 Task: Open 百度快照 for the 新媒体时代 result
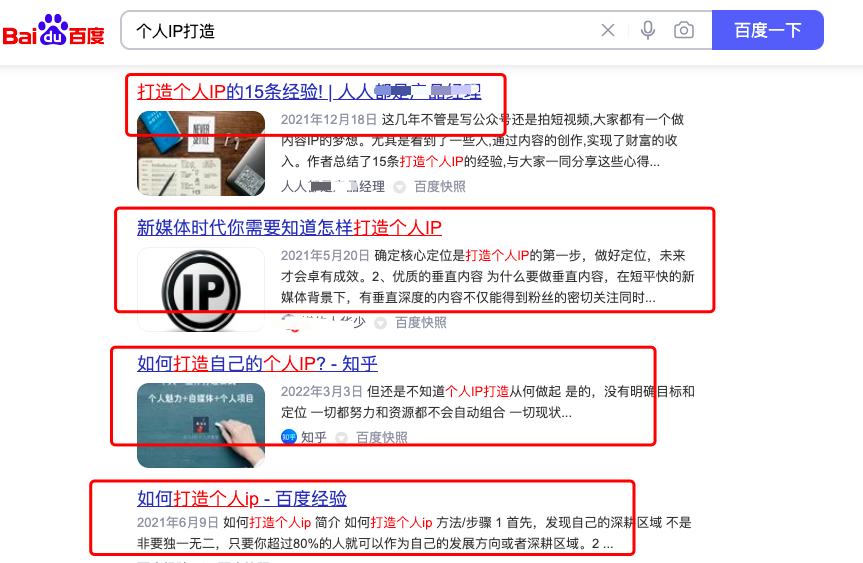420,323
